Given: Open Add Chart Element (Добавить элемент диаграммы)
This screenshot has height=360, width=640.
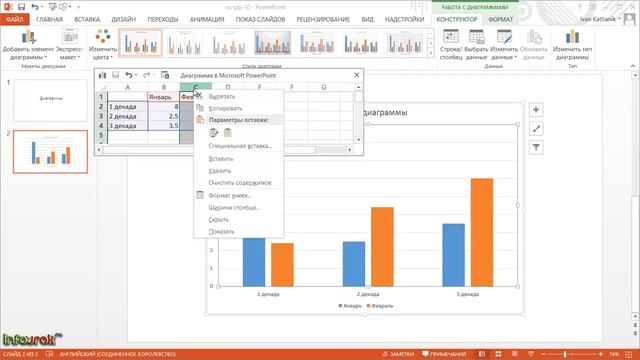Looking at the screenshot, I should (x=28, y=45).
